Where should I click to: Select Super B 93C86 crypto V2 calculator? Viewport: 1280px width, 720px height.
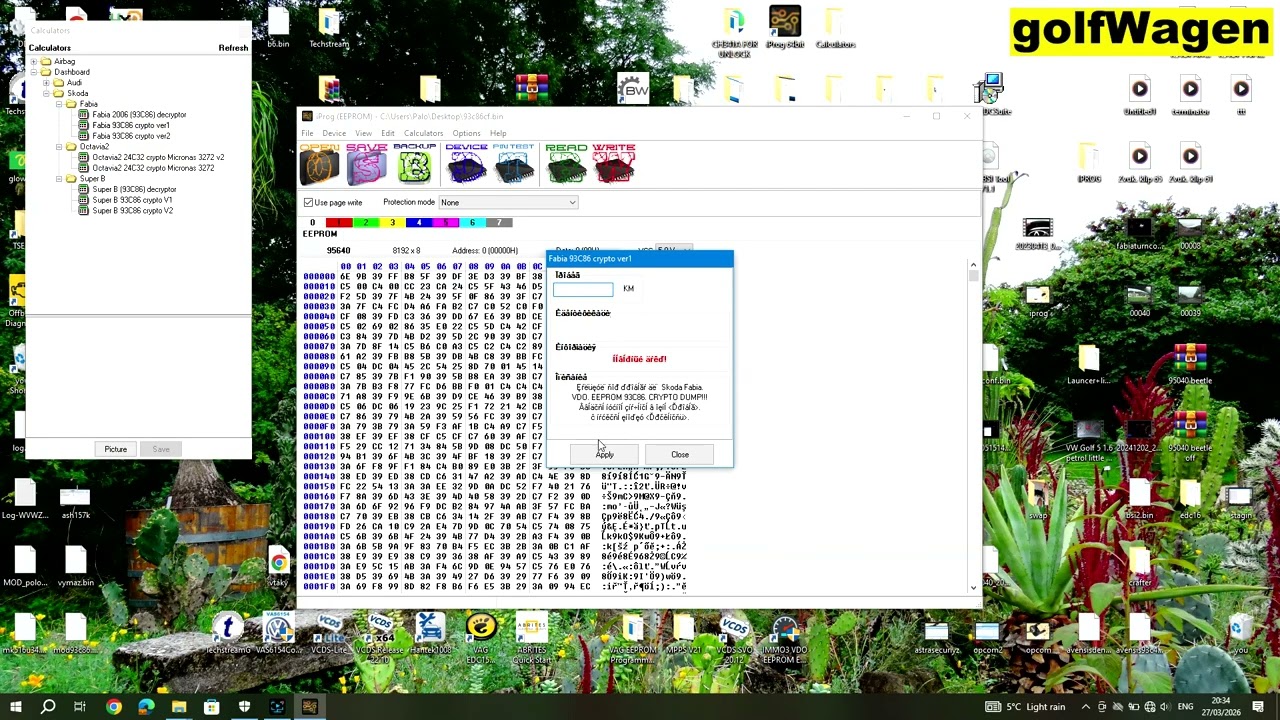click(132, 211)
